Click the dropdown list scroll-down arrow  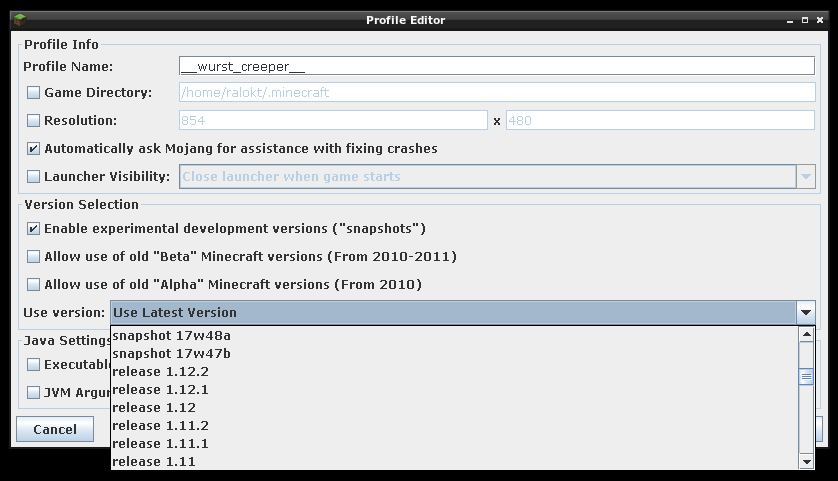[806, 461]
